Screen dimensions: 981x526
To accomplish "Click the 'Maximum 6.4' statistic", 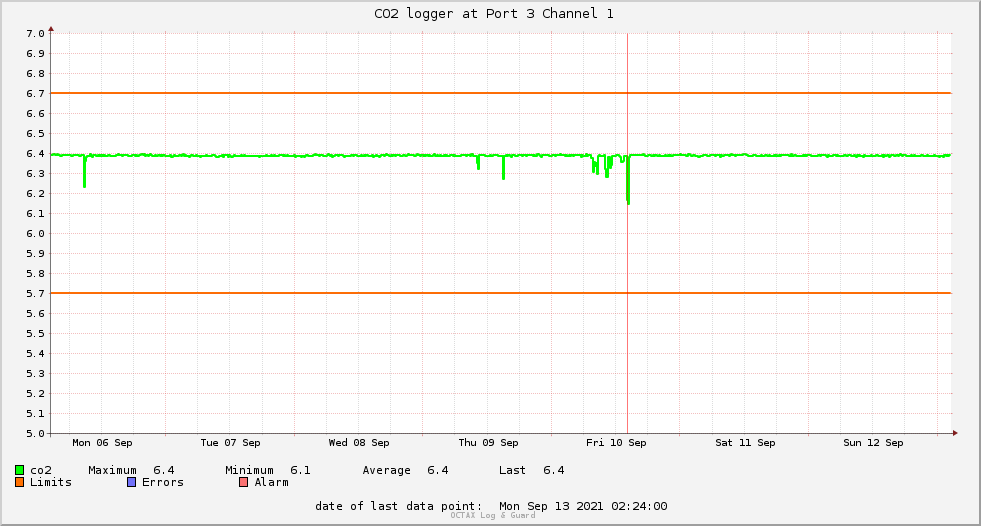I will (x=131, y=470).
